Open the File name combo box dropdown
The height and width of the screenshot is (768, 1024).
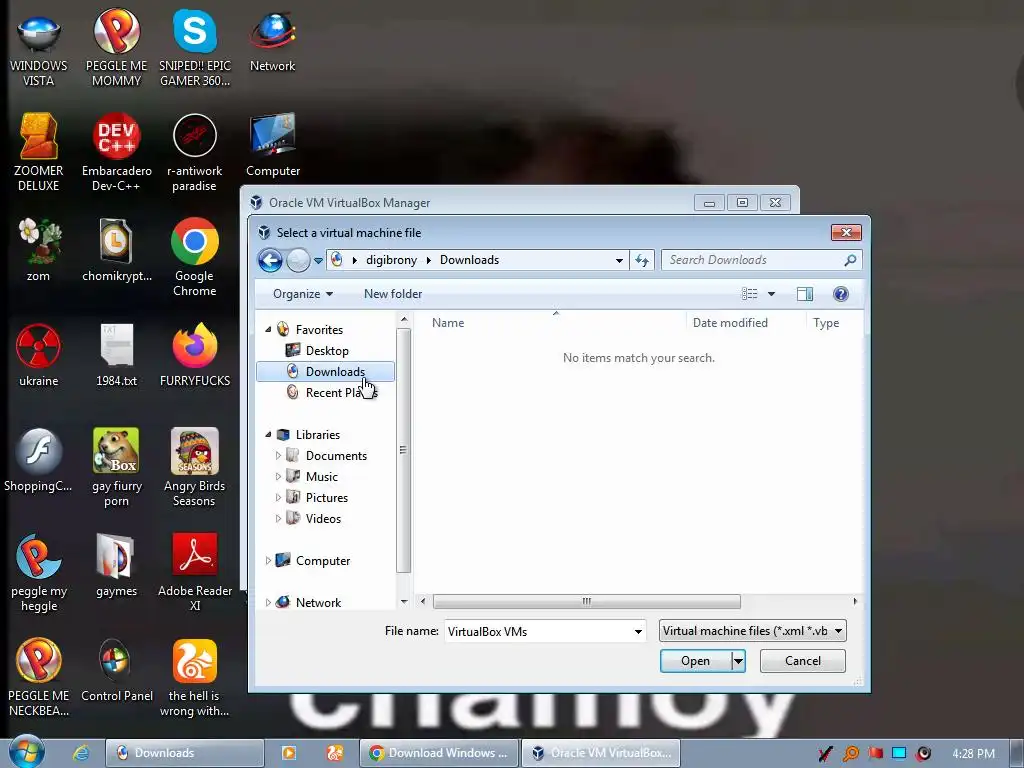[638, 632]
